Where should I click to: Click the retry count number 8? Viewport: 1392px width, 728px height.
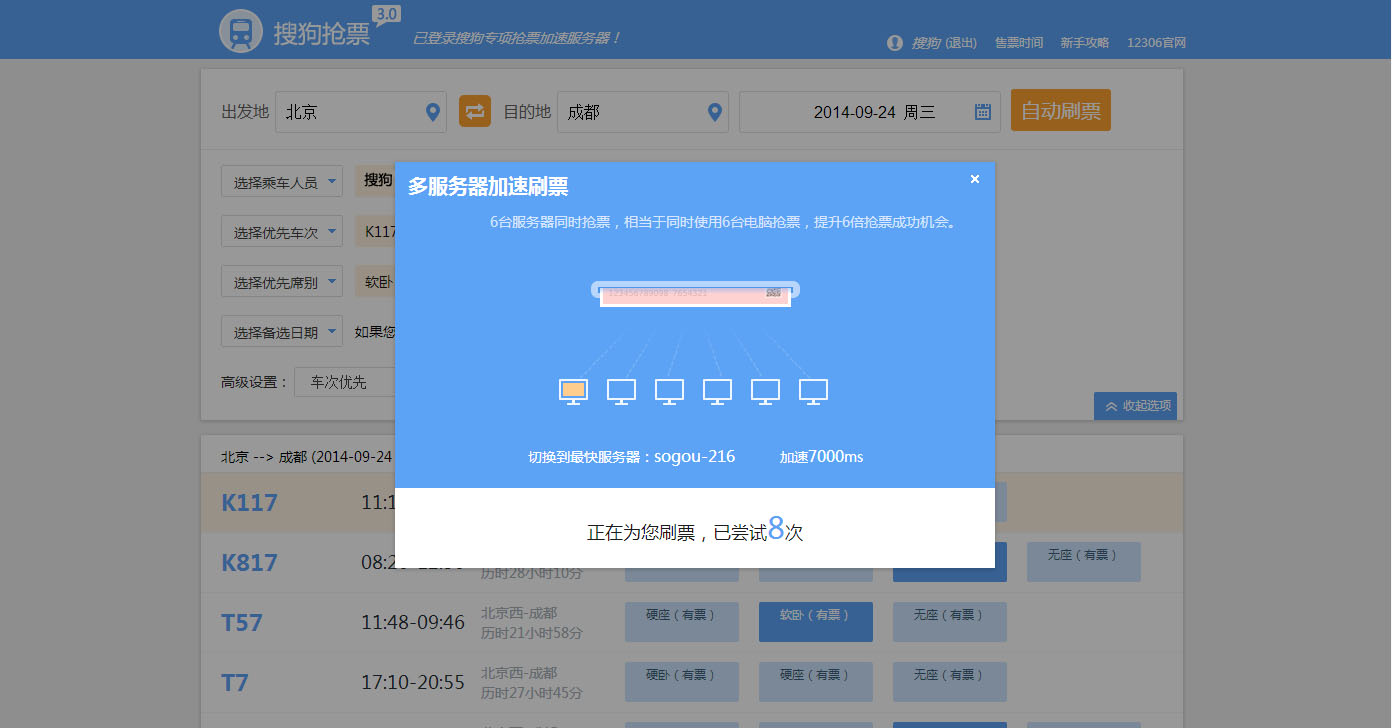click(x=776, y=529)
